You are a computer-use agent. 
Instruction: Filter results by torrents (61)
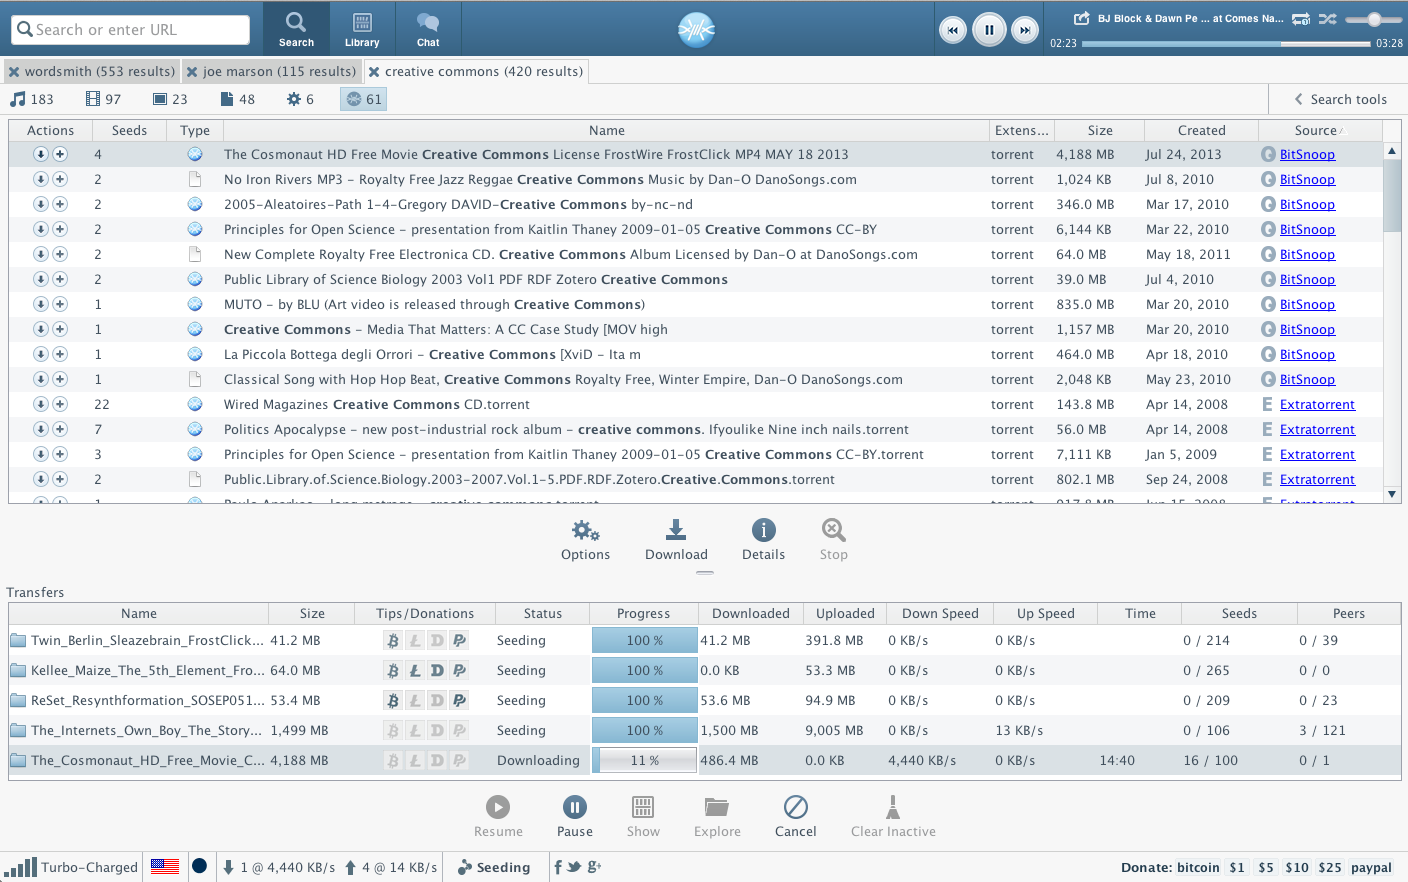(364, 99)
